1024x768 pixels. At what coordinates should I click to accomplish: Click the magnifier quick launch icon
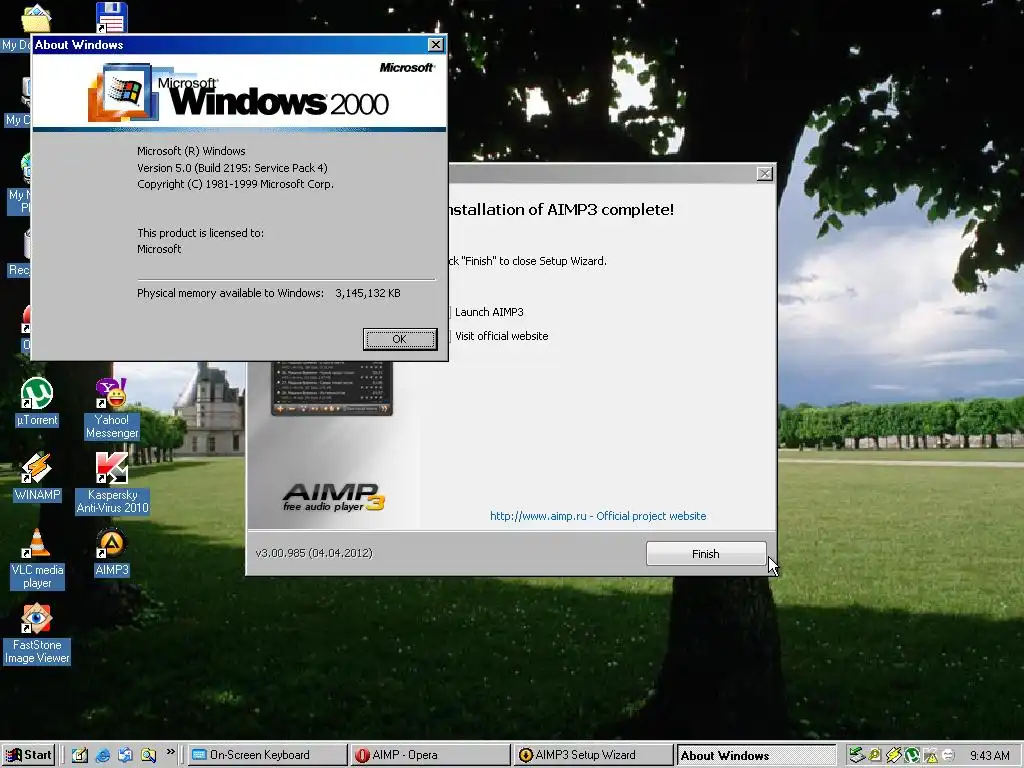(148, 756)
